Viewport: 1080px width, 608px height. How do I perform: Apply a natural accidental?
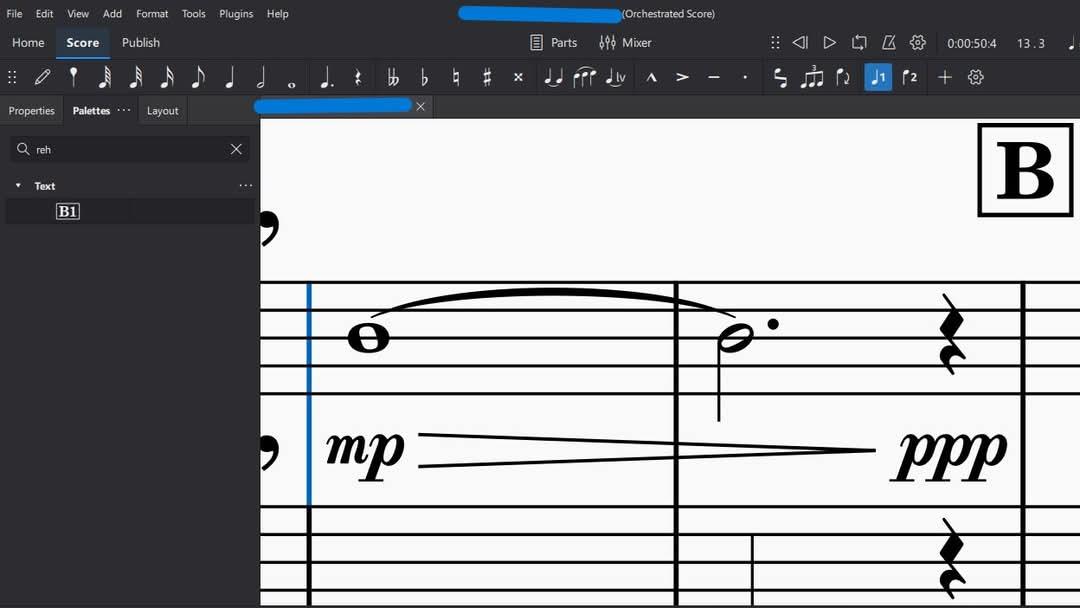tap(455, 77)
